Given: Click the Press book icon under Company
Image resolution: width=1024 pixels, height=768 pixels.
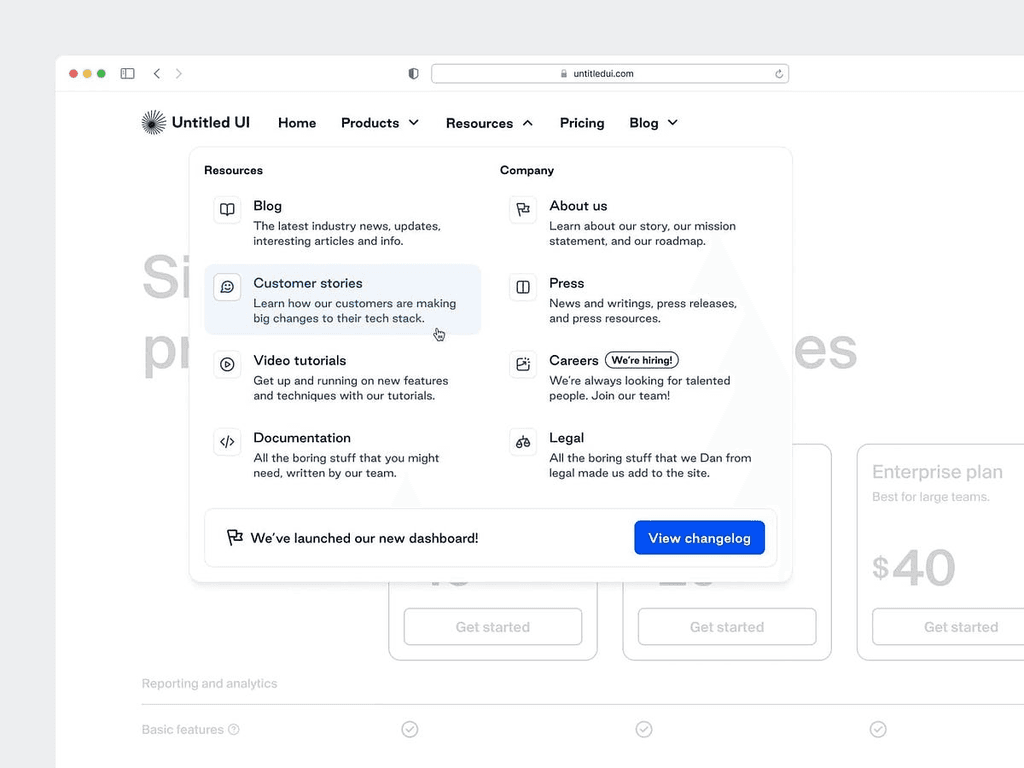Looking at the screenshot, I should tap(522, 288).
